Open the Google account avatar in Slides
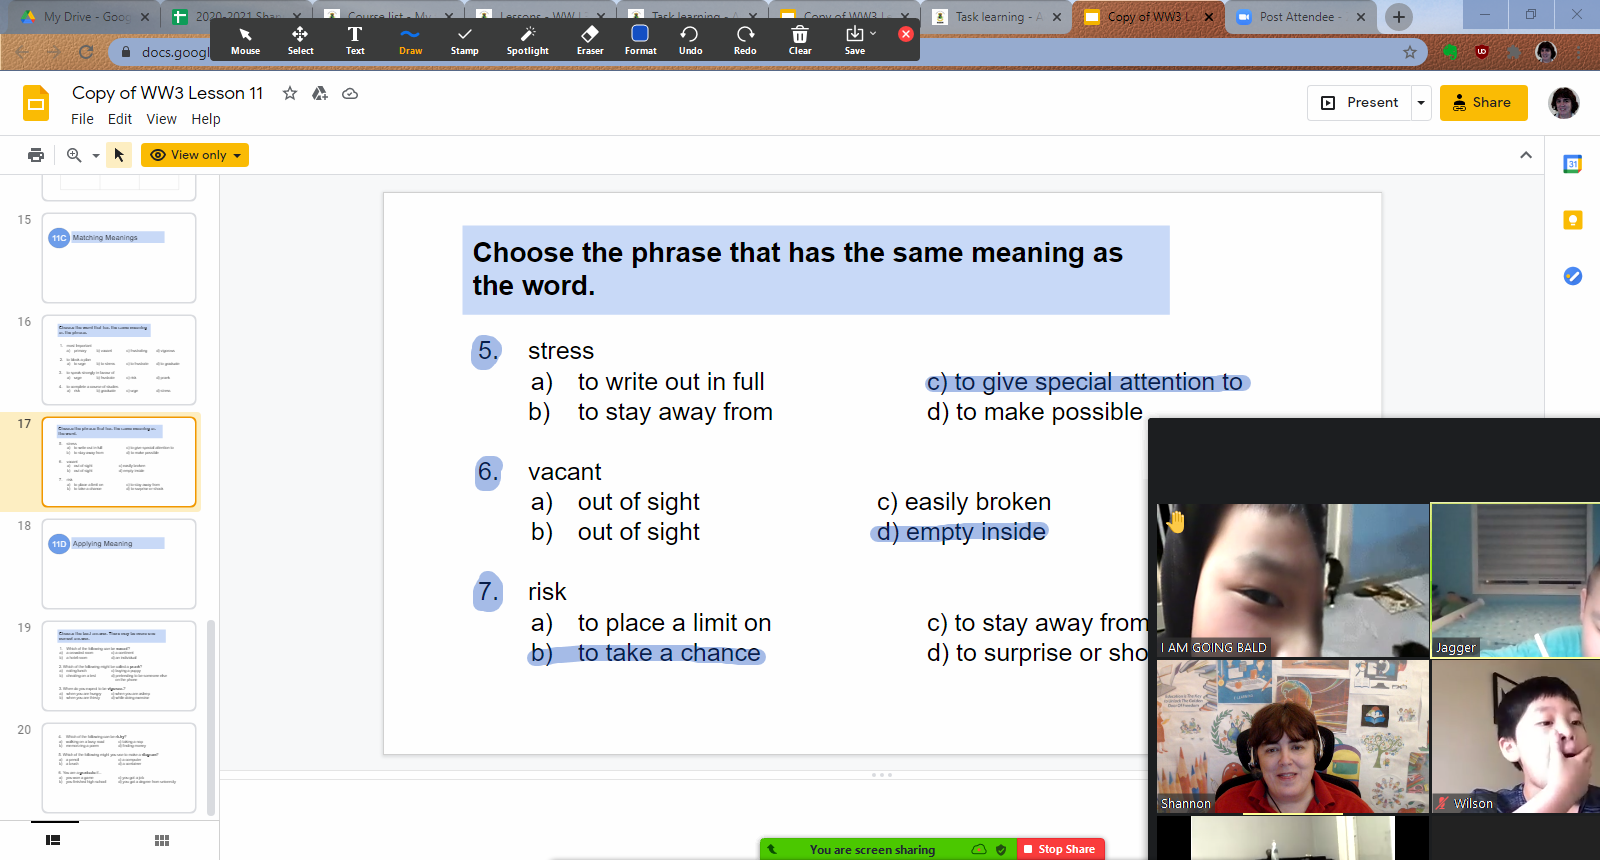1600x860 pixels. pos(1564,102)
